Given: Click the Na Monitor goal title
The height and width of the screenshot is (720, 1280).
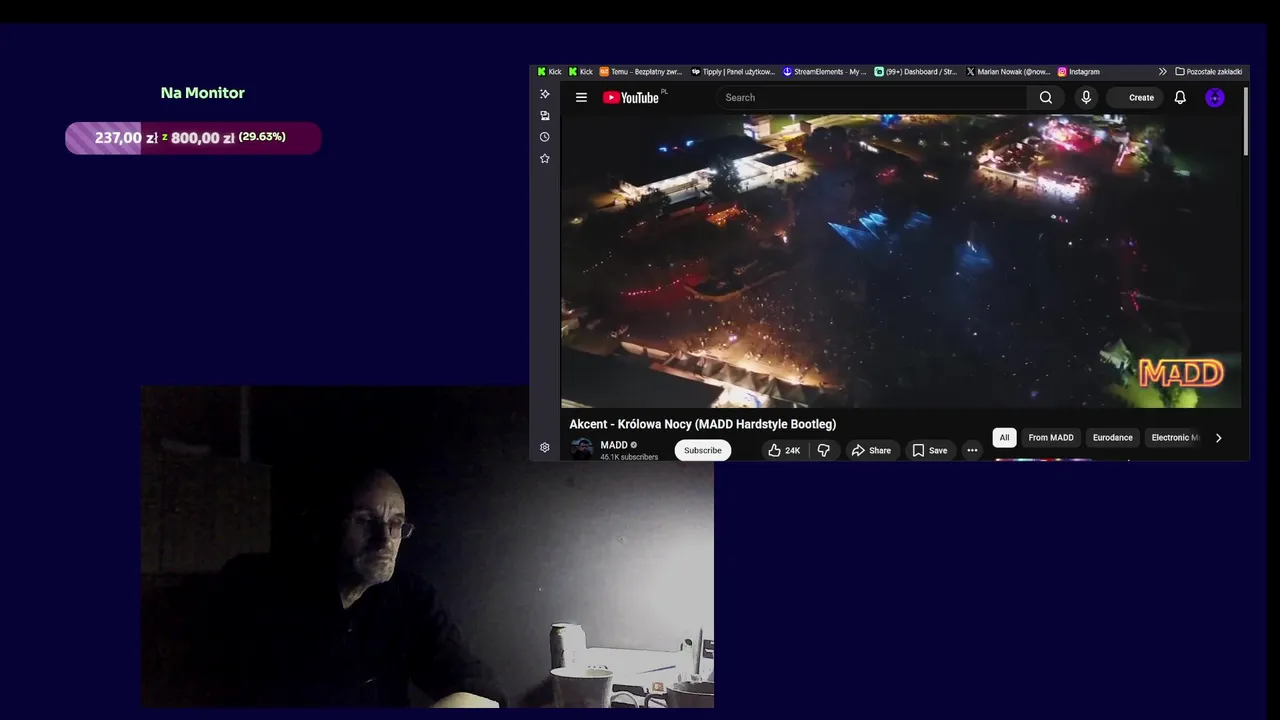Looking at the screenshot, I should 203,93.
